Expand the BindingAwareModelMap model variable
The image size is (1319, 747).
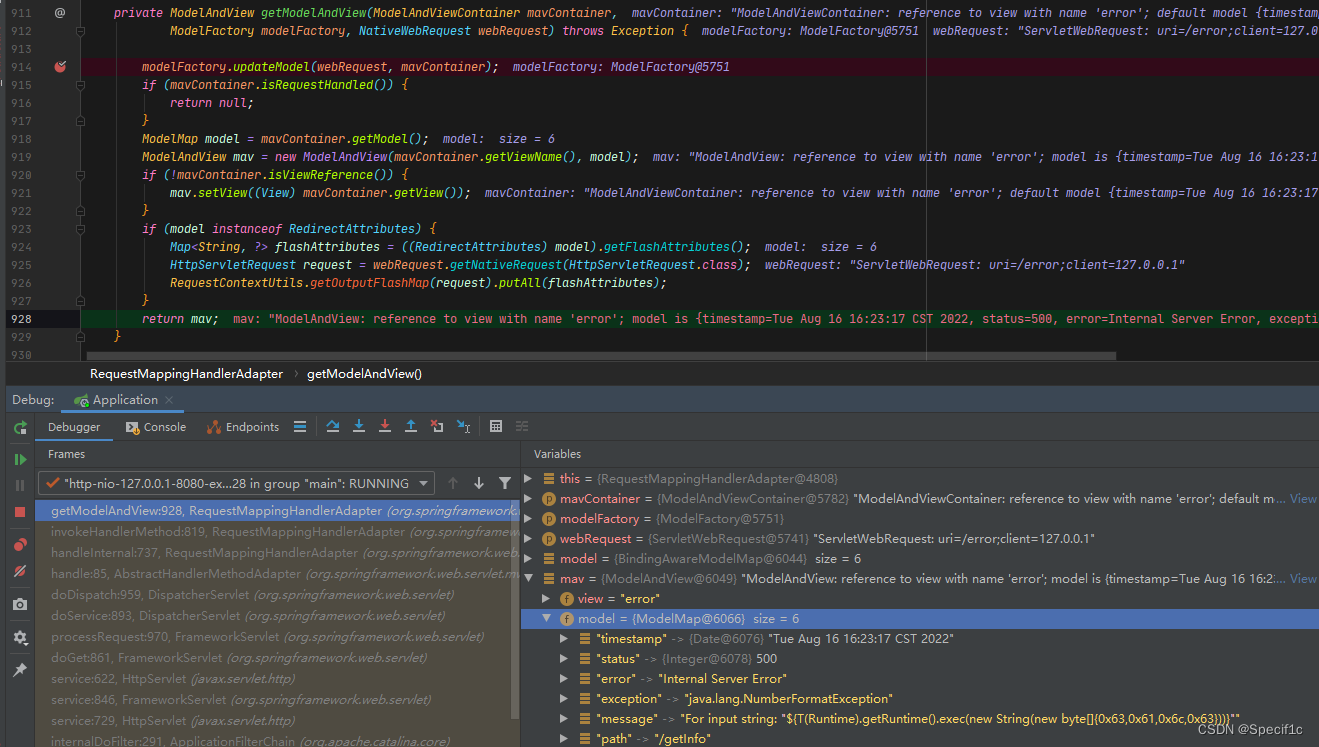[x=529, y=559]
